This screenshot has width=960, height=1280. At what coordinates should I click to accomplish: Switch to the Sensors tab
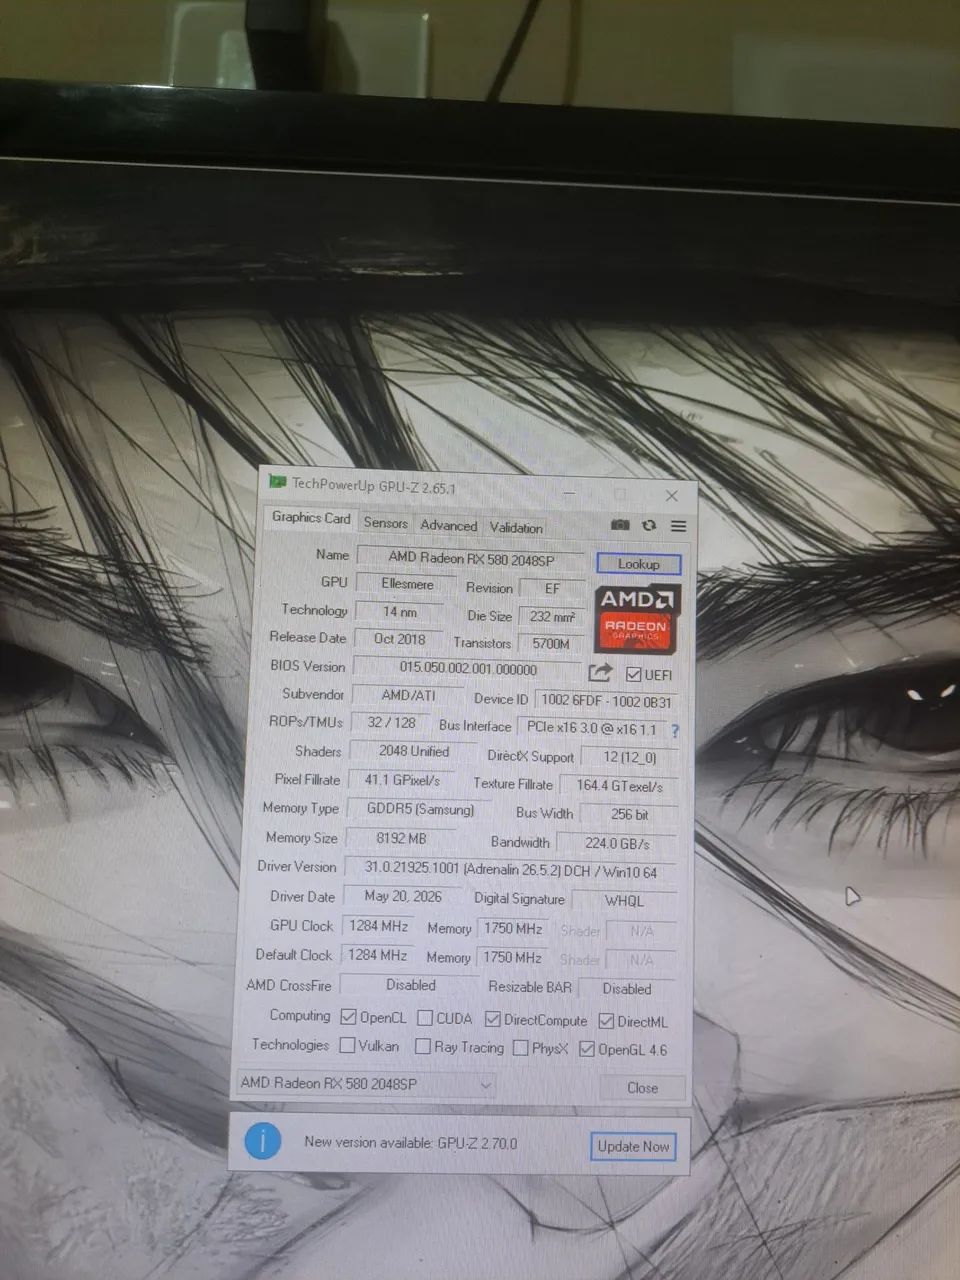(x=385, y=523)
